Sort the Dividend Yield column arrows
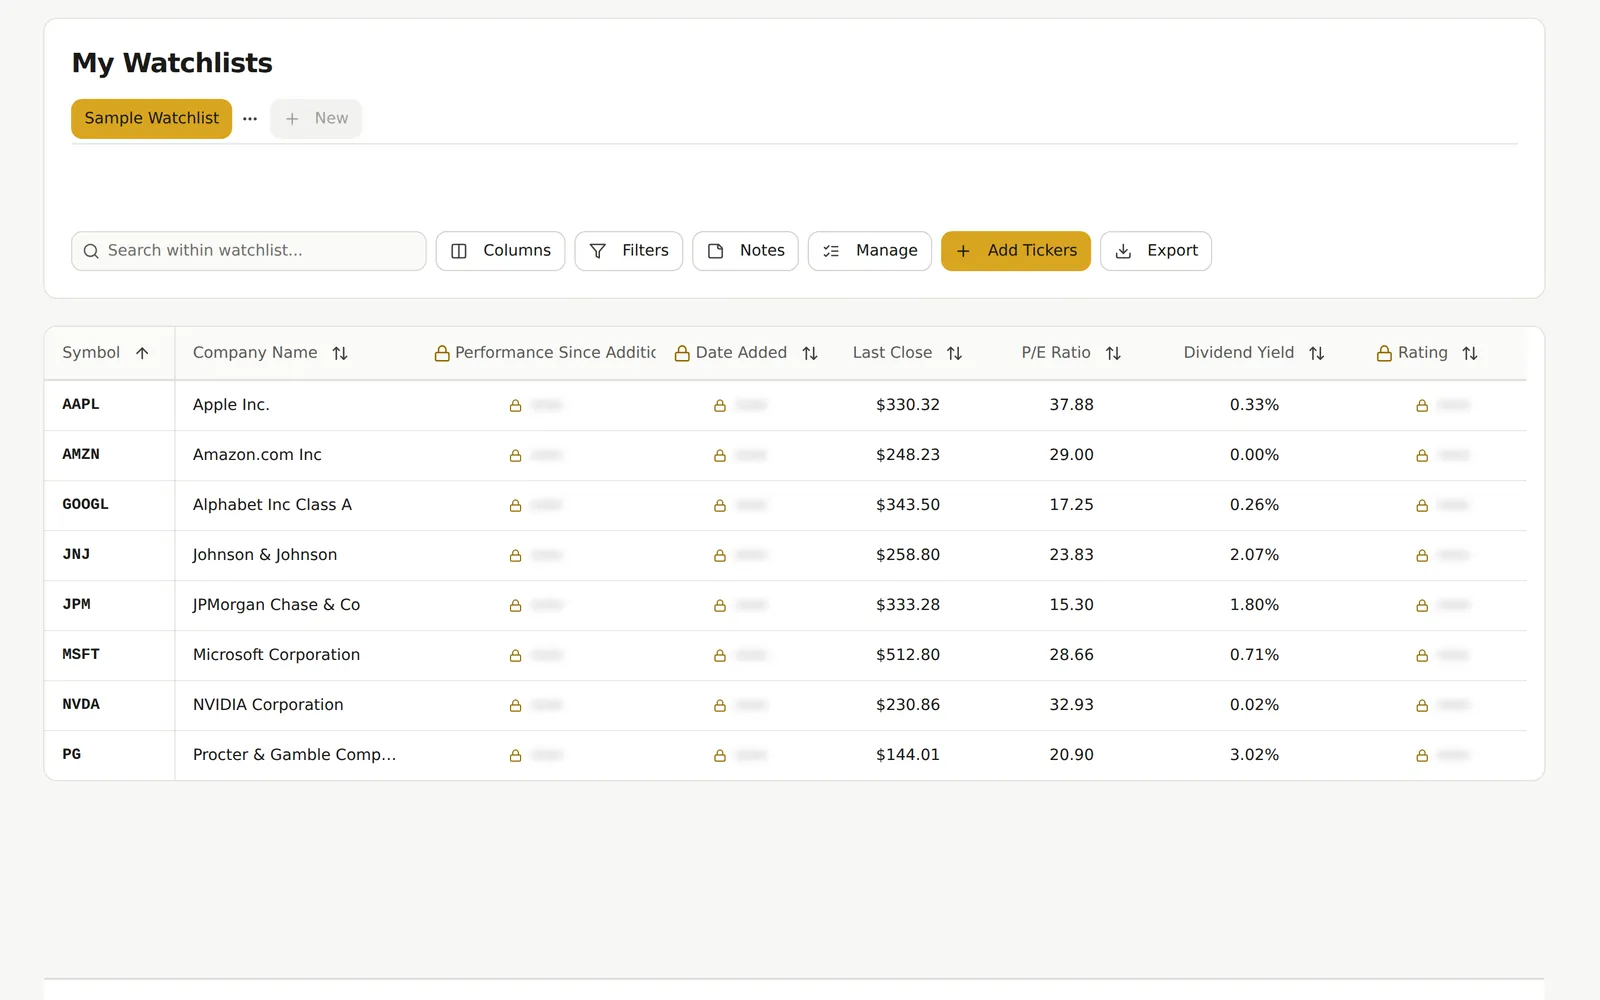1600x1000 pixels. tap(1316, 353)
